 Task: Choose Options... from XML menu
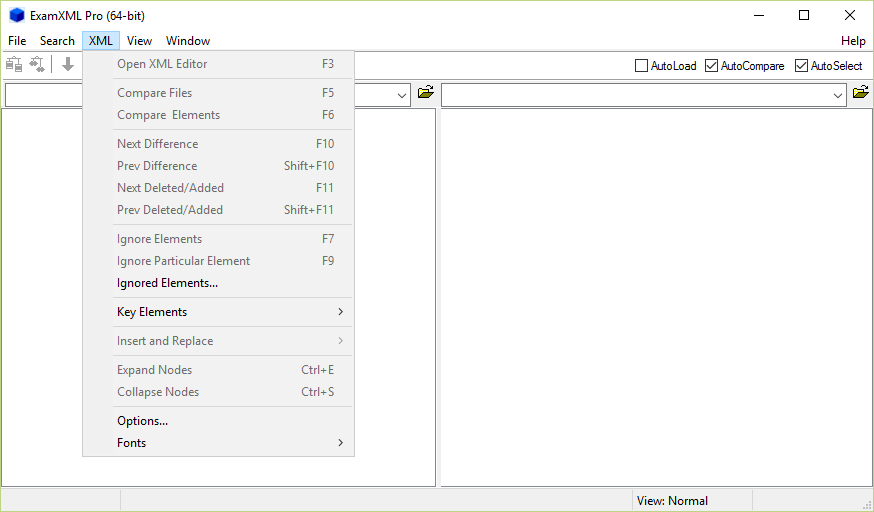[218, 421]
